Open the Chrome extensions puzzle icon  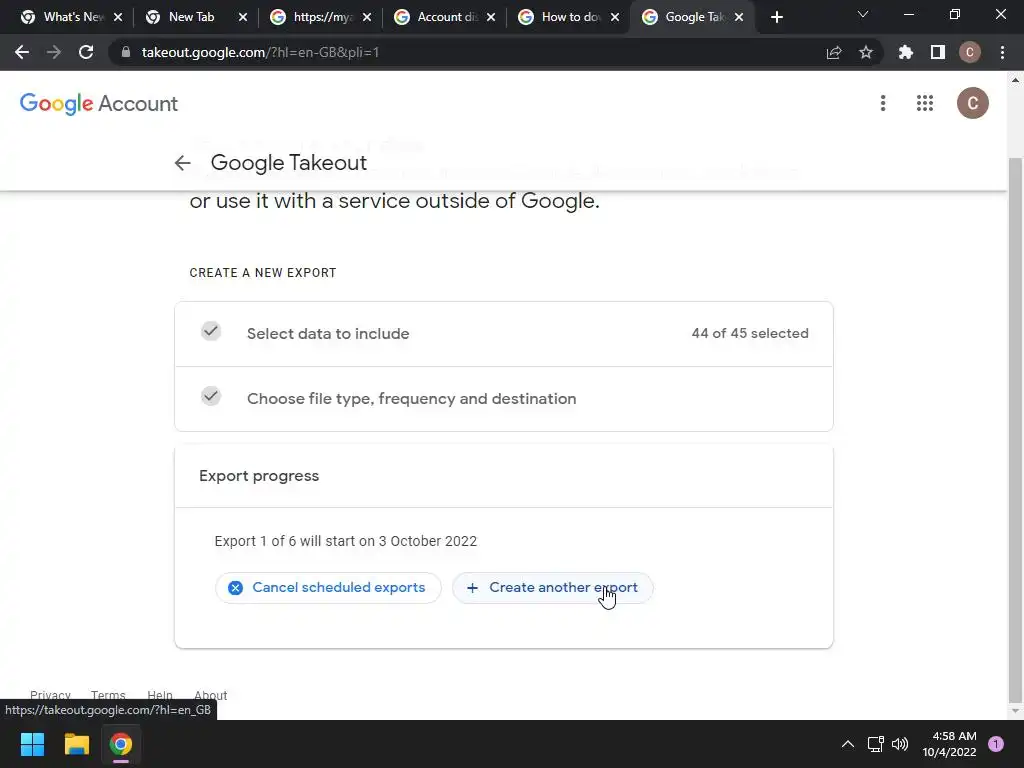click(x=906, y=52)
